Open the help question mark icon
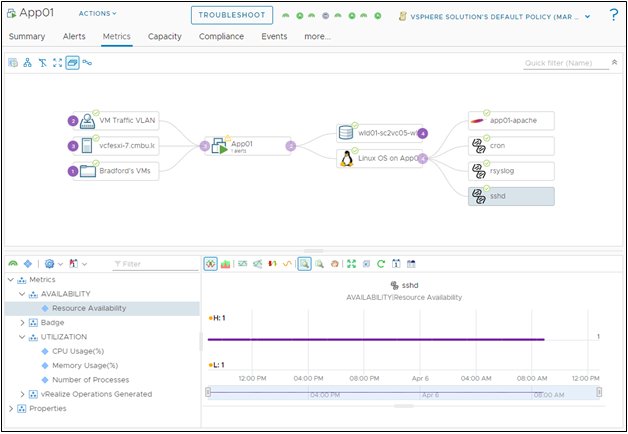 coord(613,15)
